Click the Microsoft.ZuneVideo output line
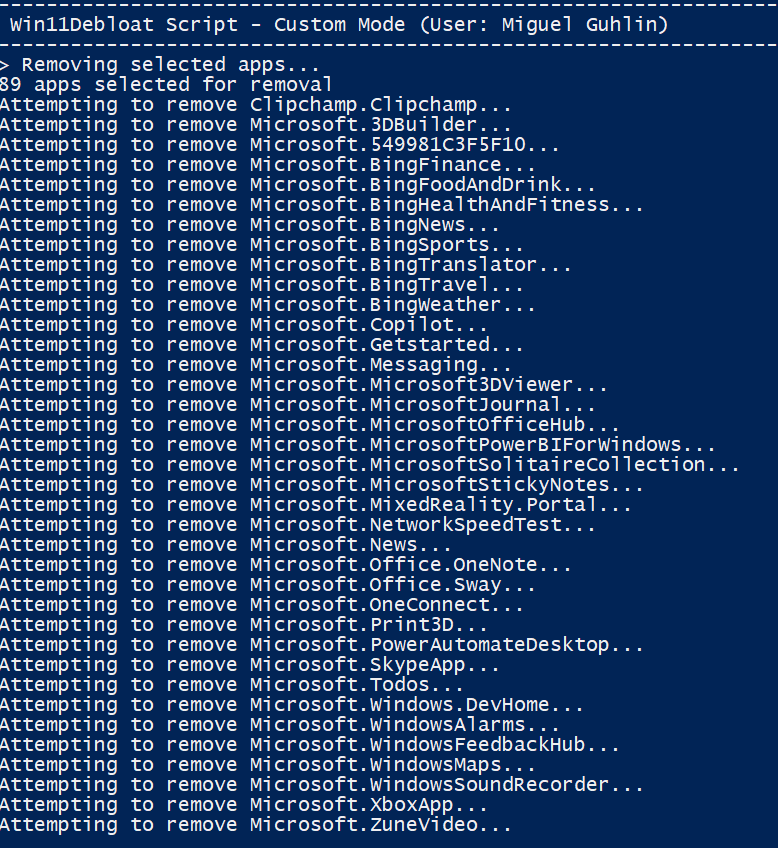This screenshot has width=778, height=848. tap(256, 825)
